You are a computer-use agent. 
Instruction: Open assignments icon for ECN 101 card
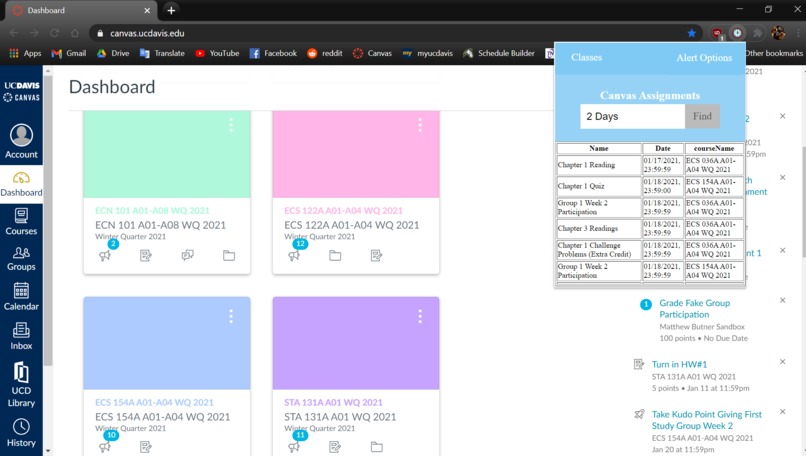tap(146, 256)
